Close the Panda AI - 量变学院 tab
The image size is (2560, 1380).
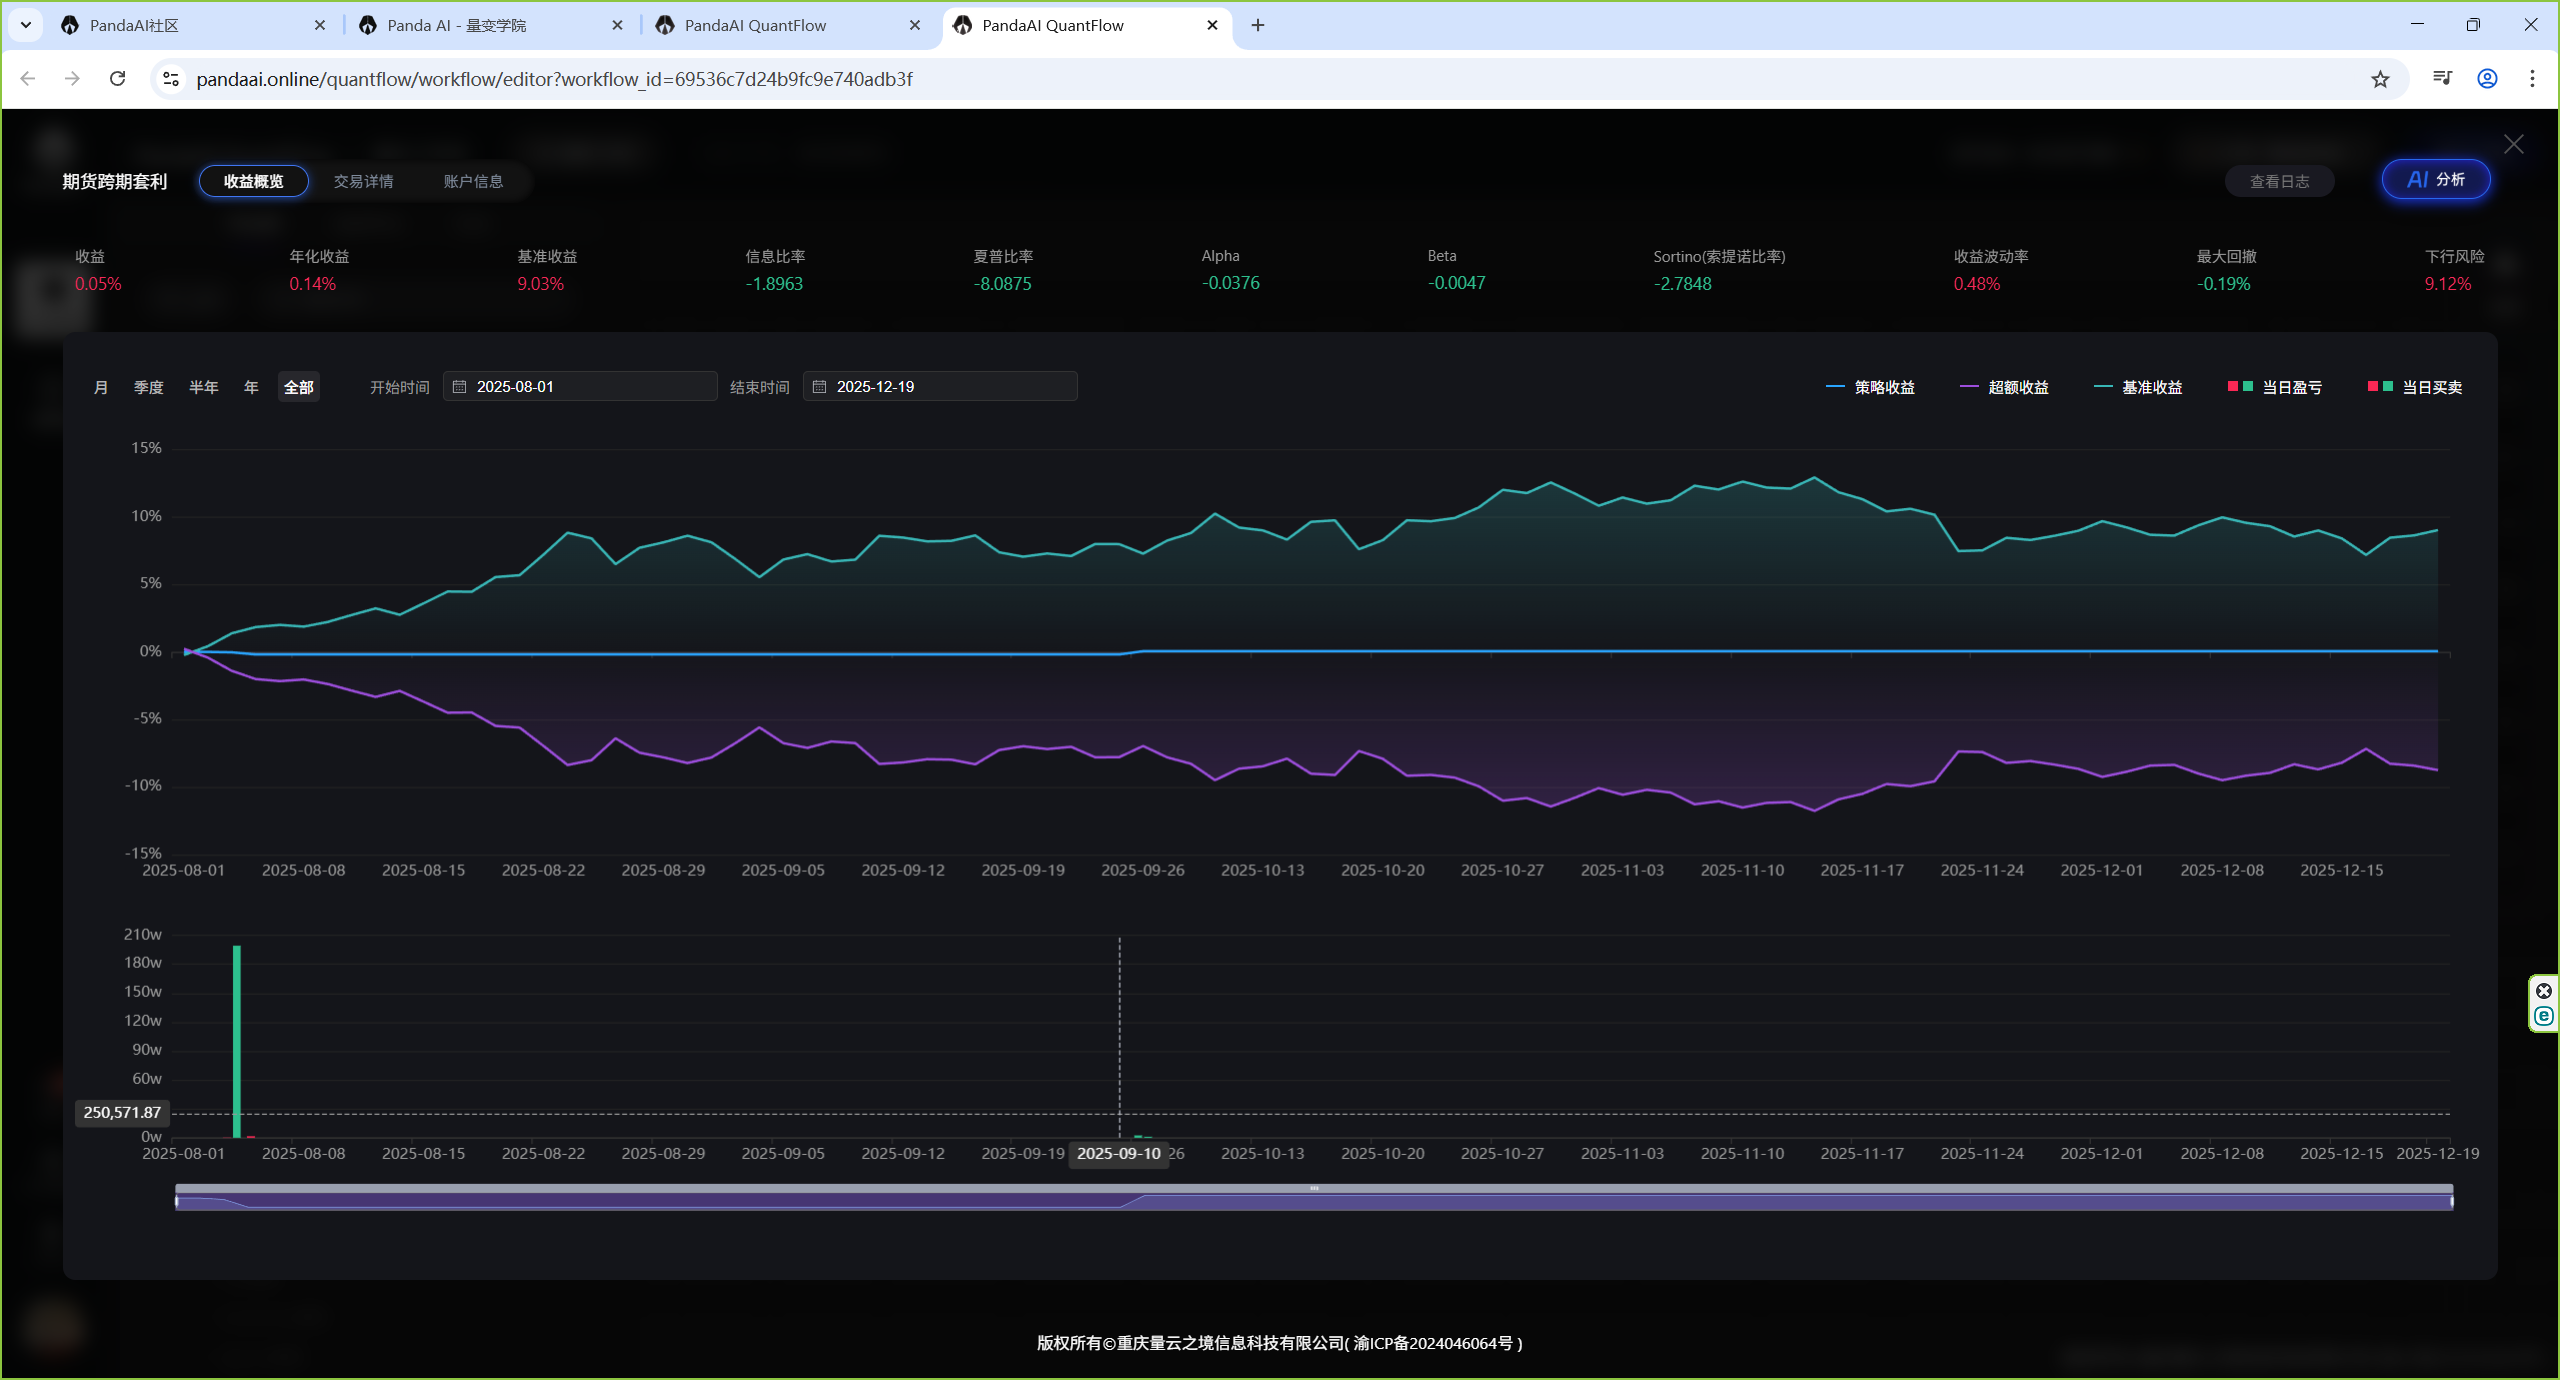click(x=617, y=26)
